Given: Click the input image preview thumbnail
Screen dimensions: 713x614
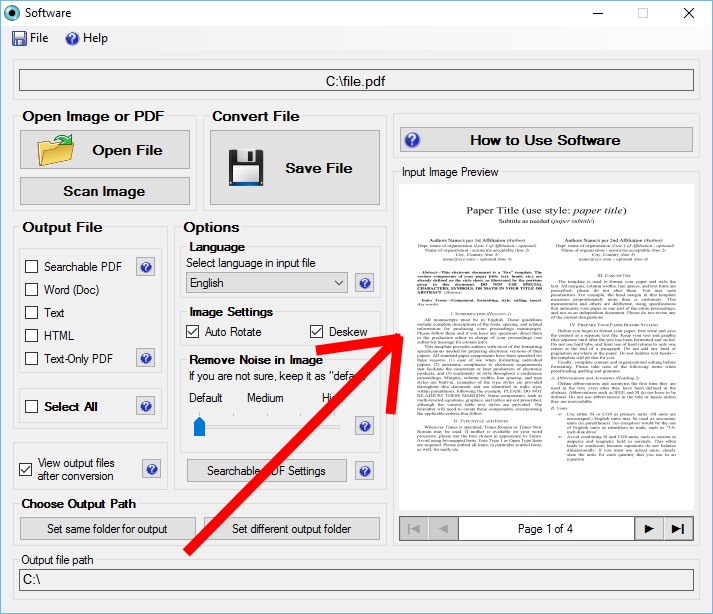Looking at the screenshot, I should (546, 347).
